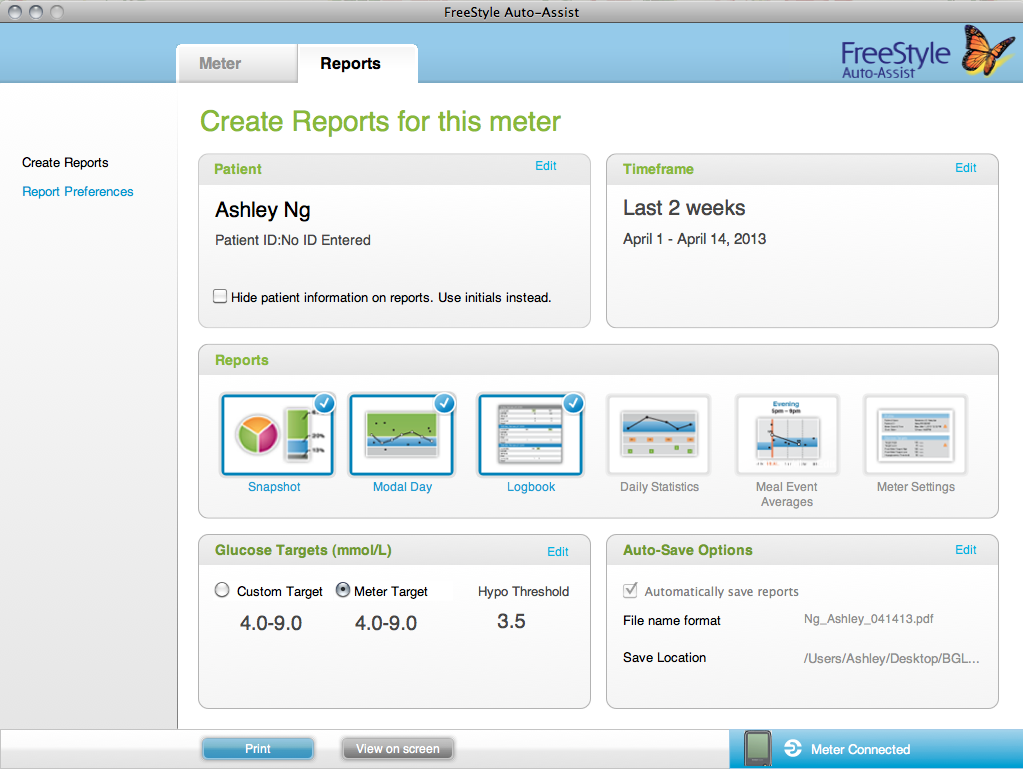Edit the Glucose Targets section

pos(557,551)
